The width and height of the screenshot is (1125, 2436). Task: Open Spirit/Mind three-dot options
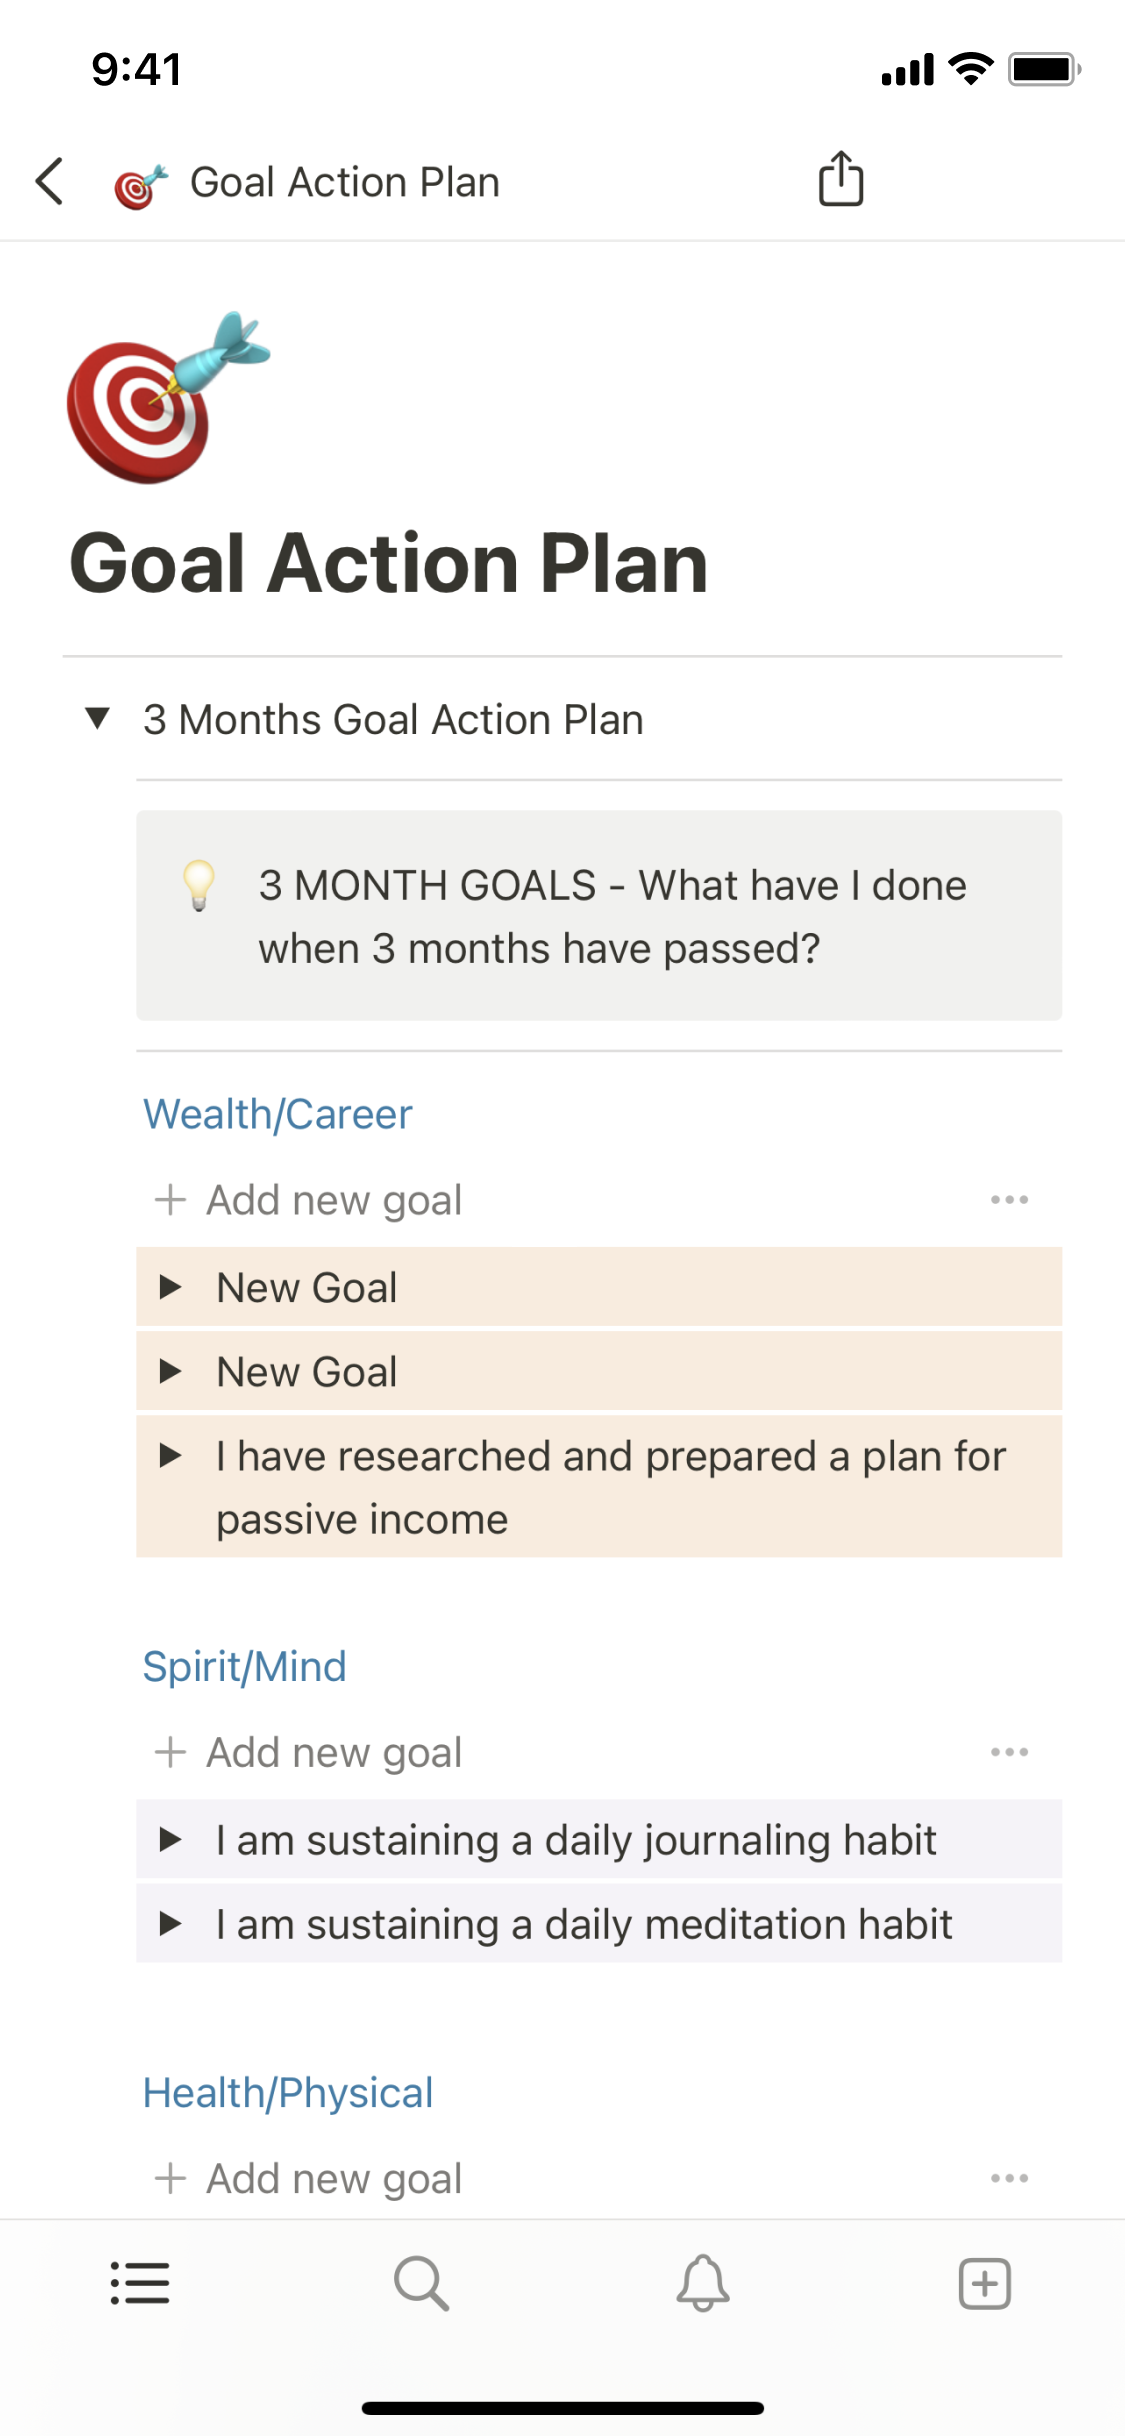click(1009, 1752)
